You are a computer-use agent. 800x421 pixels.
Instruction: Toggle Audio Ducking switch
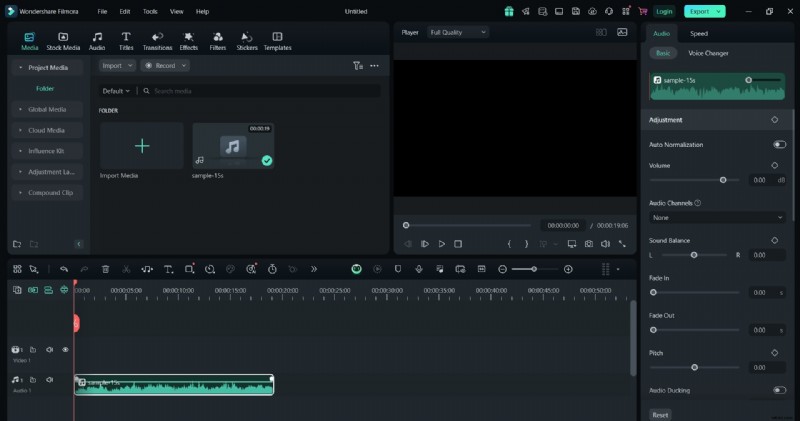pyautogui.click(x=779, y=390)
